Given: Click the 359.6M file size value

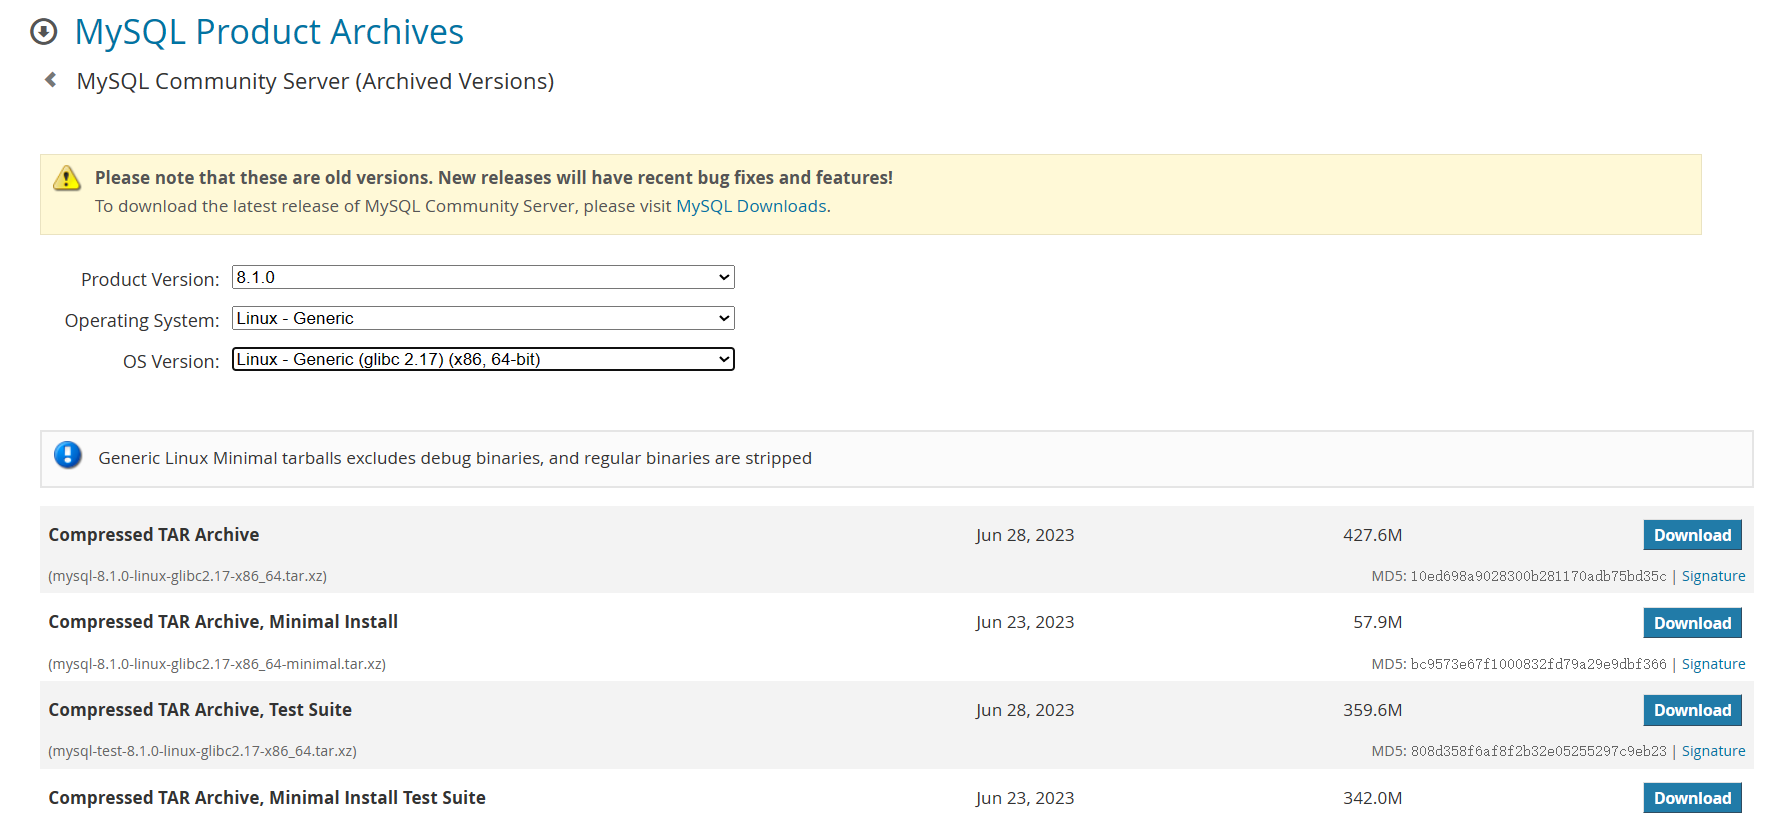Looking at the screenshot, I should (x=1372, y=710).
